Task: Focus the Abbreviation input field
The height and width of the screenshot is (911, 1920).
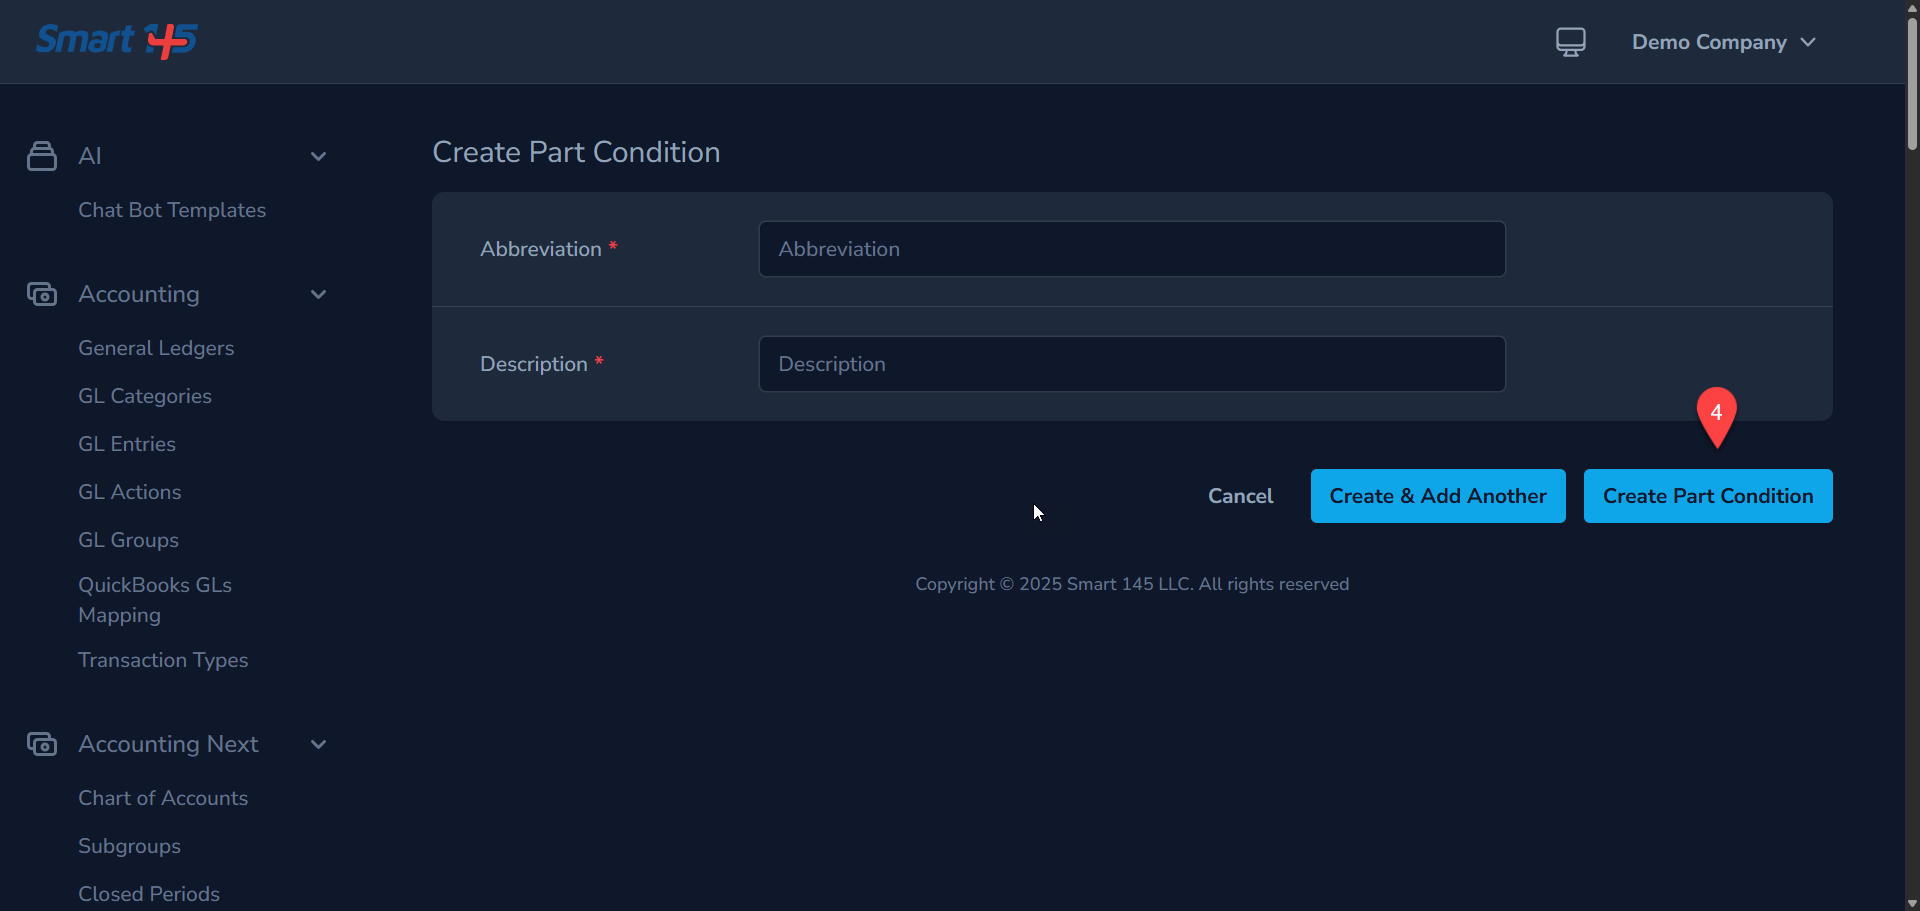Action: click(1131, 249)
